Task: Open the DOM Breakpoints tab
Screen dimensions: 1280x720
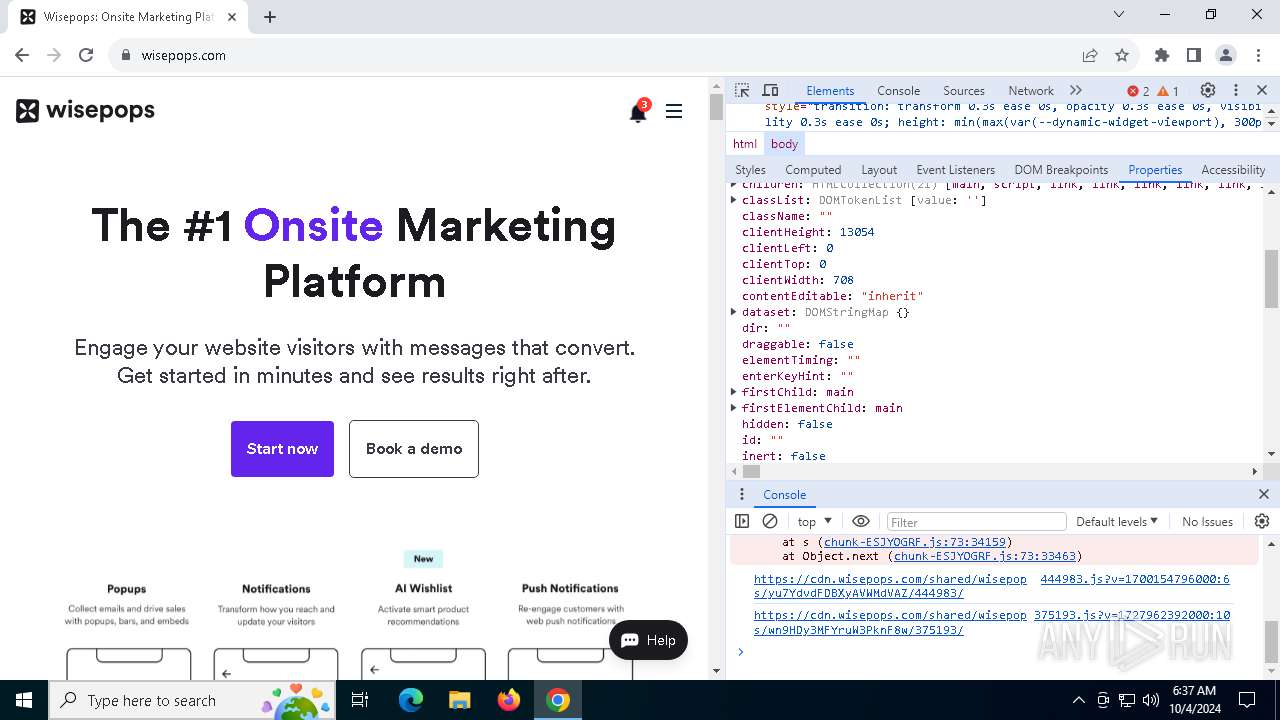Action: (1061, 170)
